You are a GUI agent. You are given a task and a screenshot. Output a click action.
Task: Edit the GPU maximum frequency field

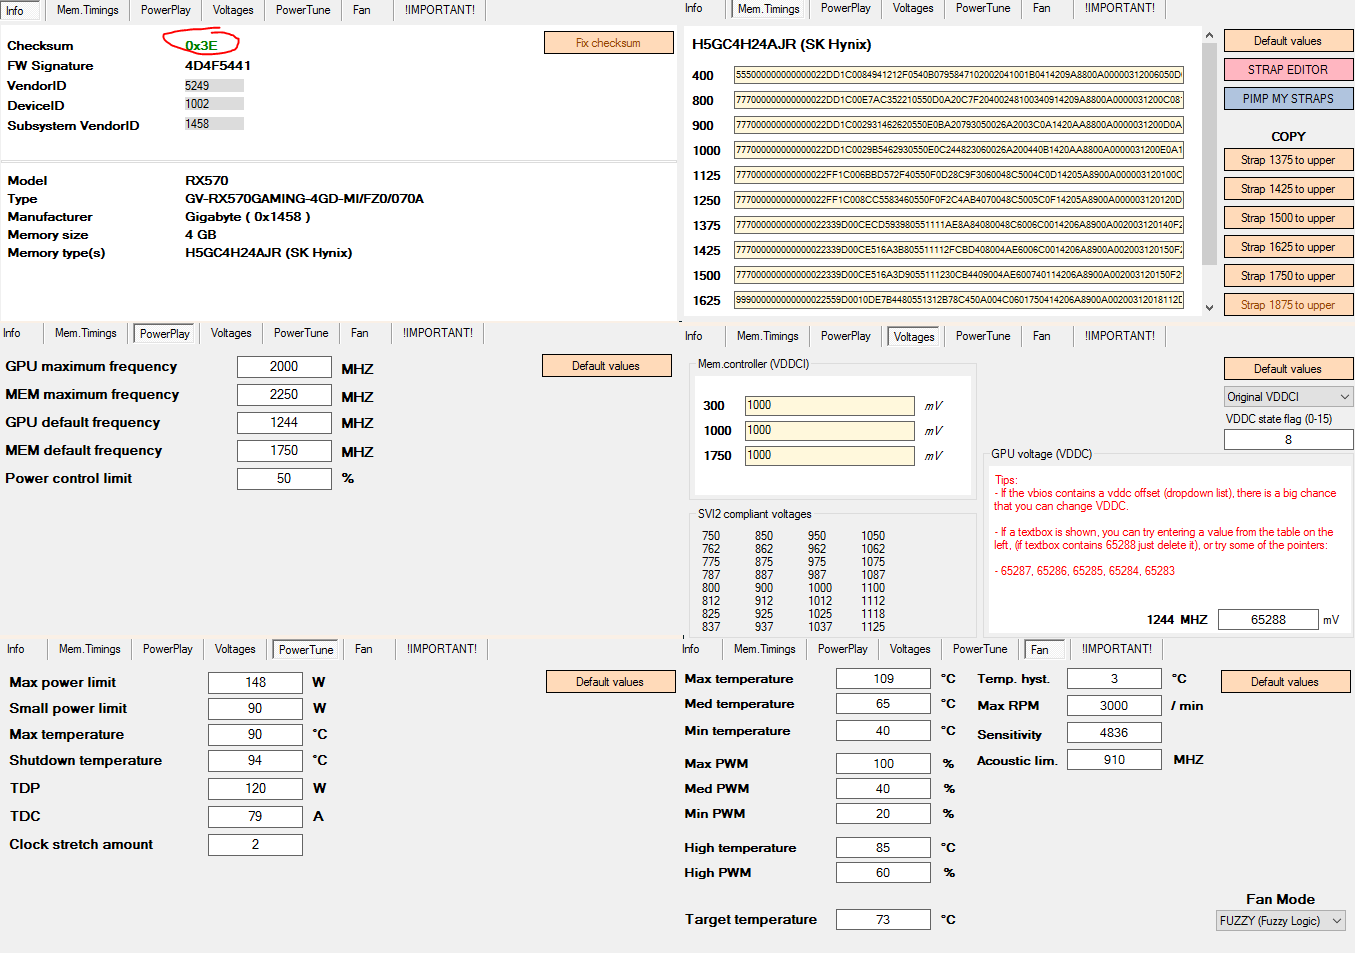284,367
